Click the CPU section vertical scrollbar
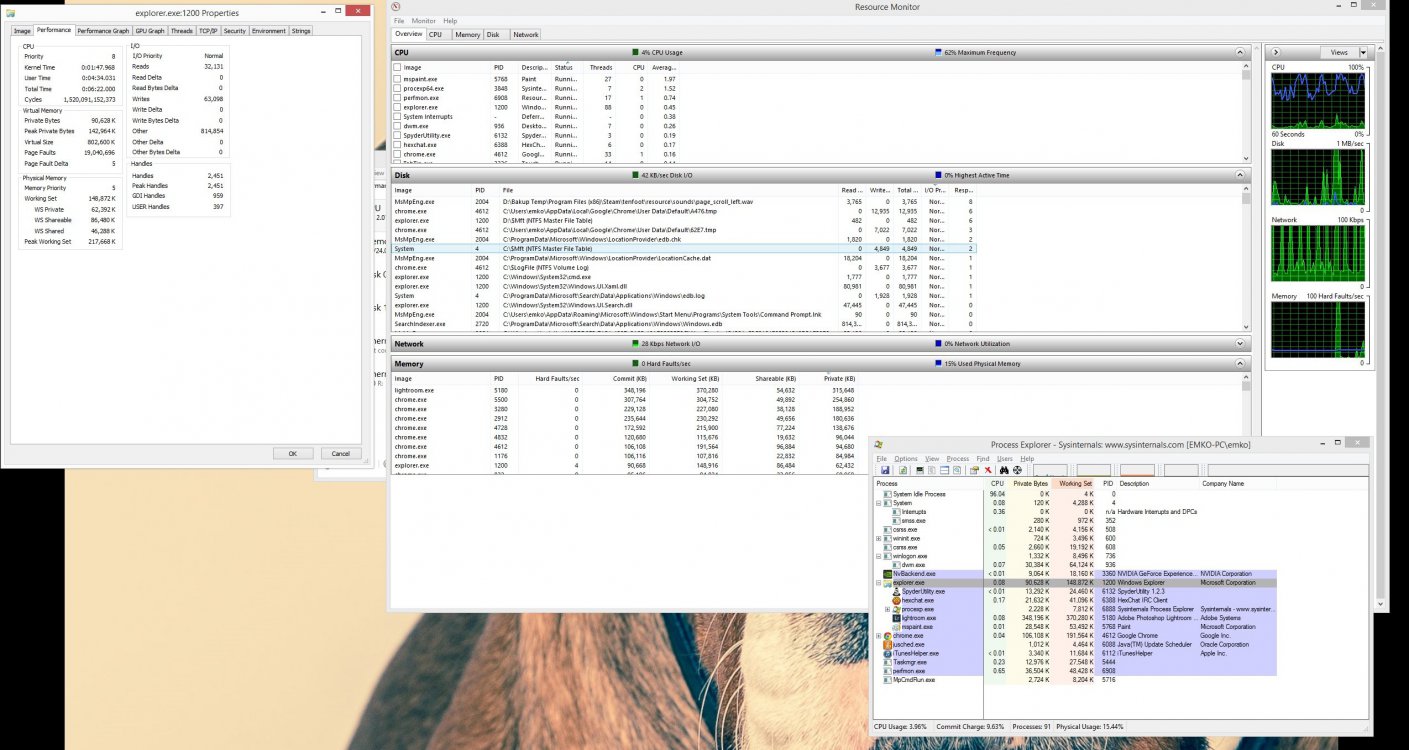Viewport: 1409px width, 750px height. pos(1245,112)
